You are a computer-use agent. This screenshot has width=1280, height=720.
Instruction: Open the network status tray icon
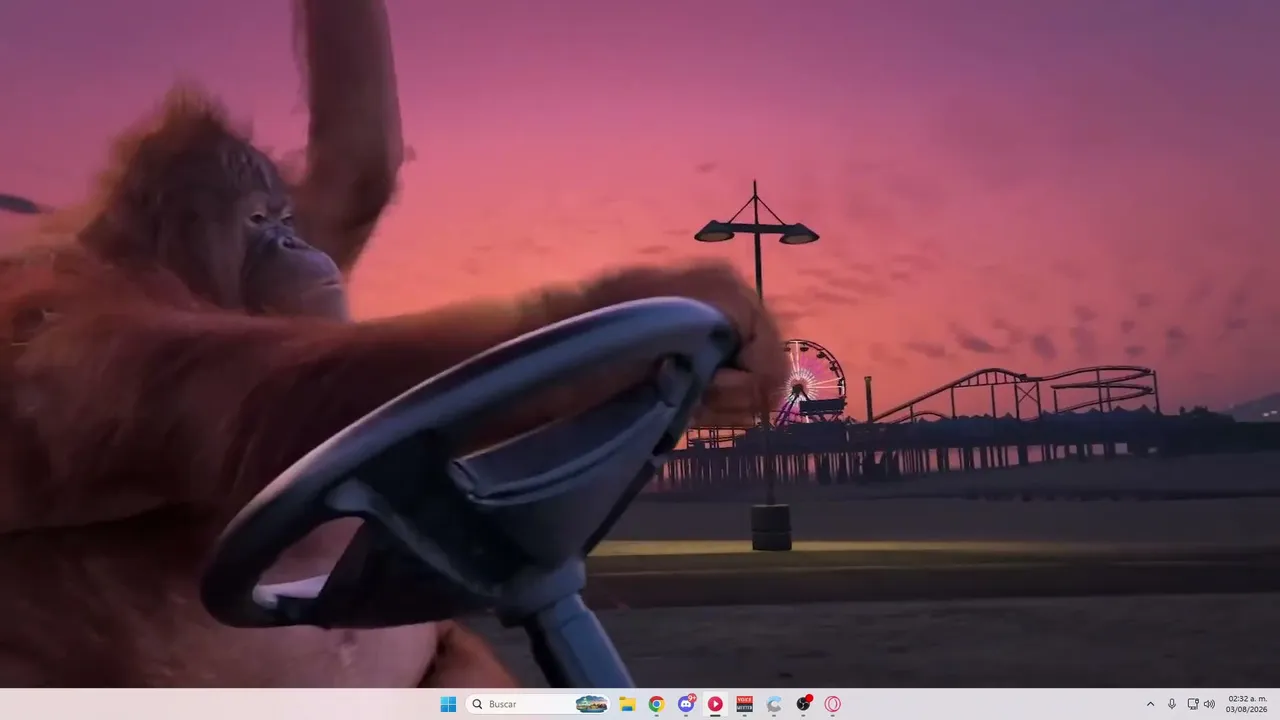point(1193,704)
